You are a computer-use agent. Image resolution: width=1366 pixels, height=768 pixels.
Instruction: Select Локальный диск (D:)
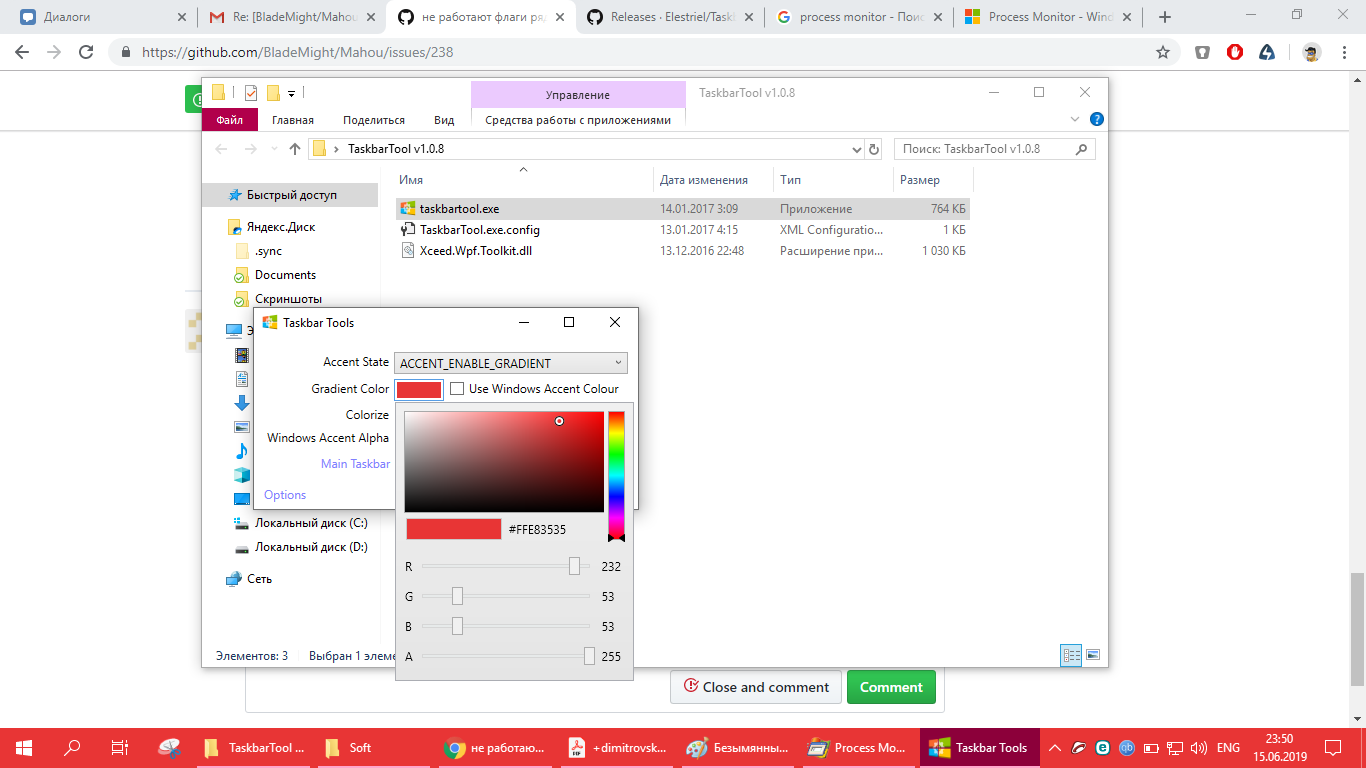(311, 547)
